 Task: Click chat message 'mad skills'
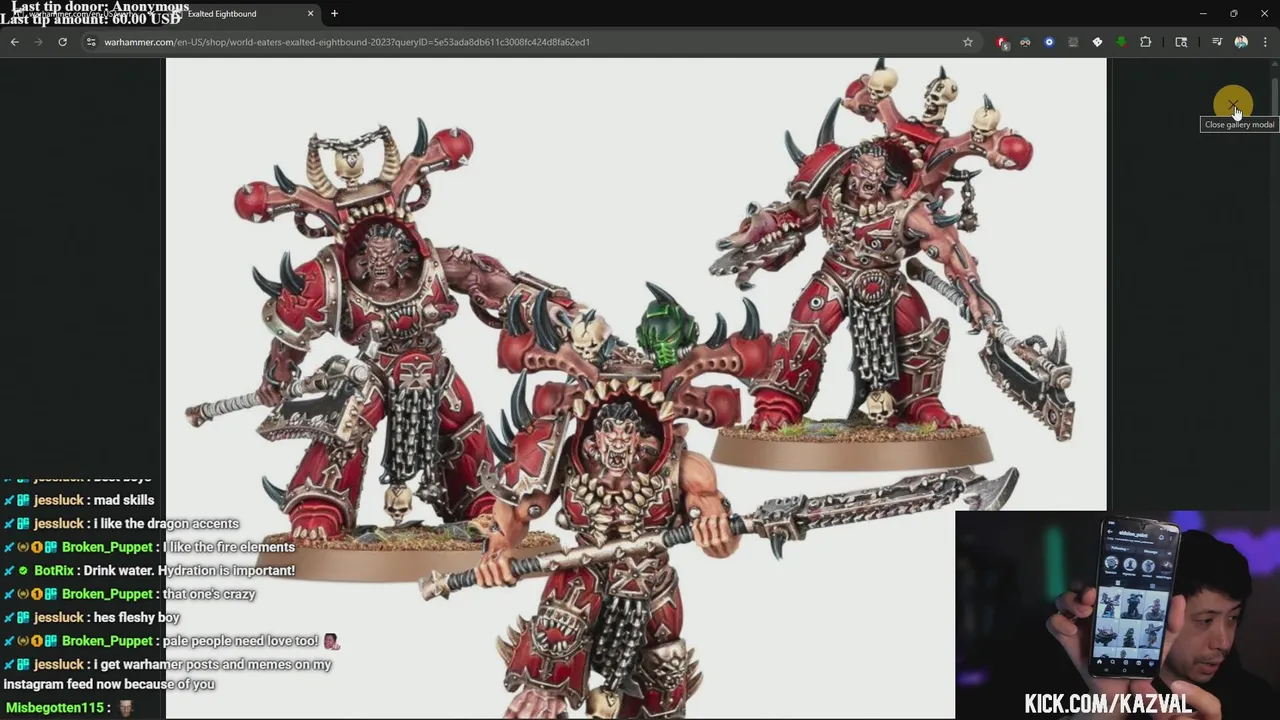click(124, 500)
